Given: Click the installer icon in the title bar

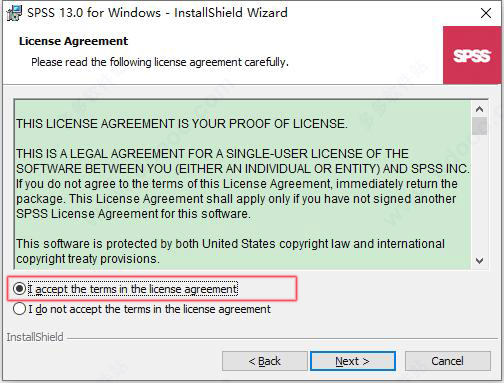Looking at the screenshot, I should click(14, 13).
